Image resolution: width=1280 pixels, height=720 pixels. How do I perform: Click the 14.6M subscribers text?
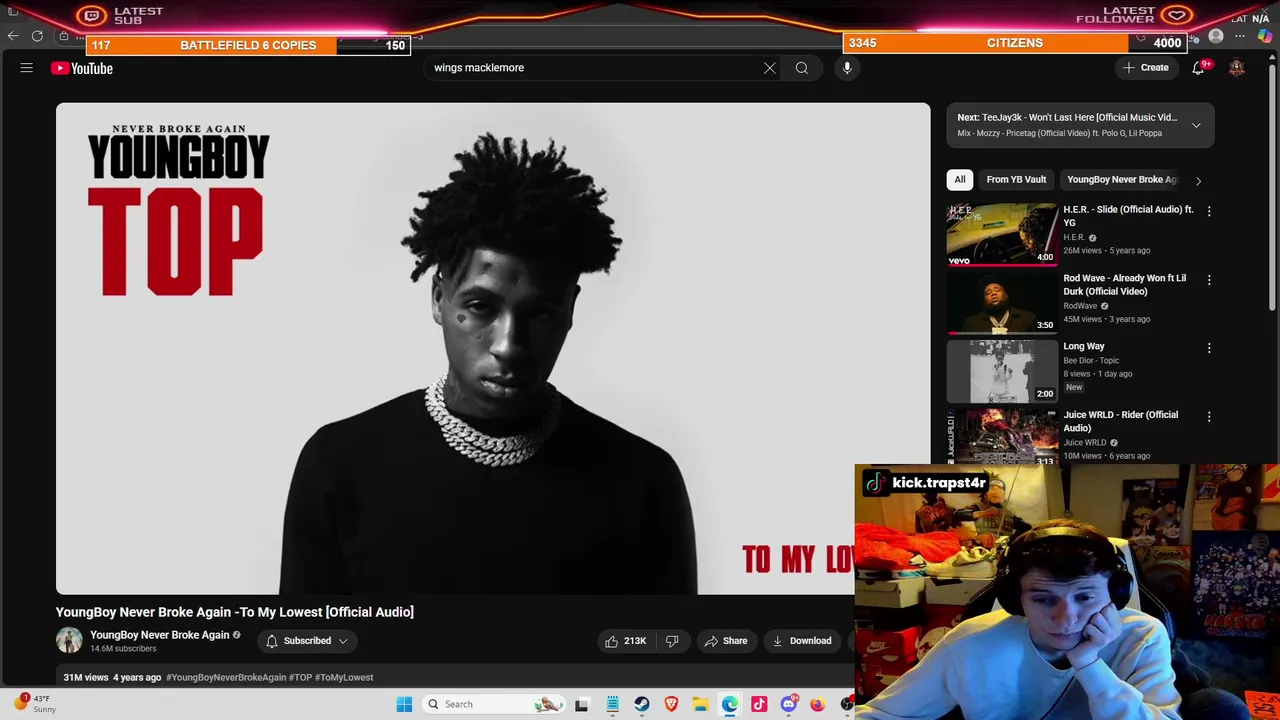click(123, 649)
